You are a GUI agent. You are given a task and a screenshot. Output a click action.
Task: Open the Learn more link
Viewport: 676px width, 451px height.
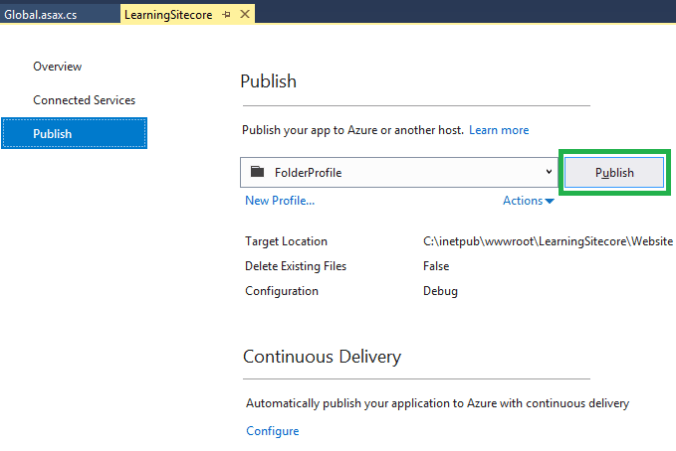point(499,130)
